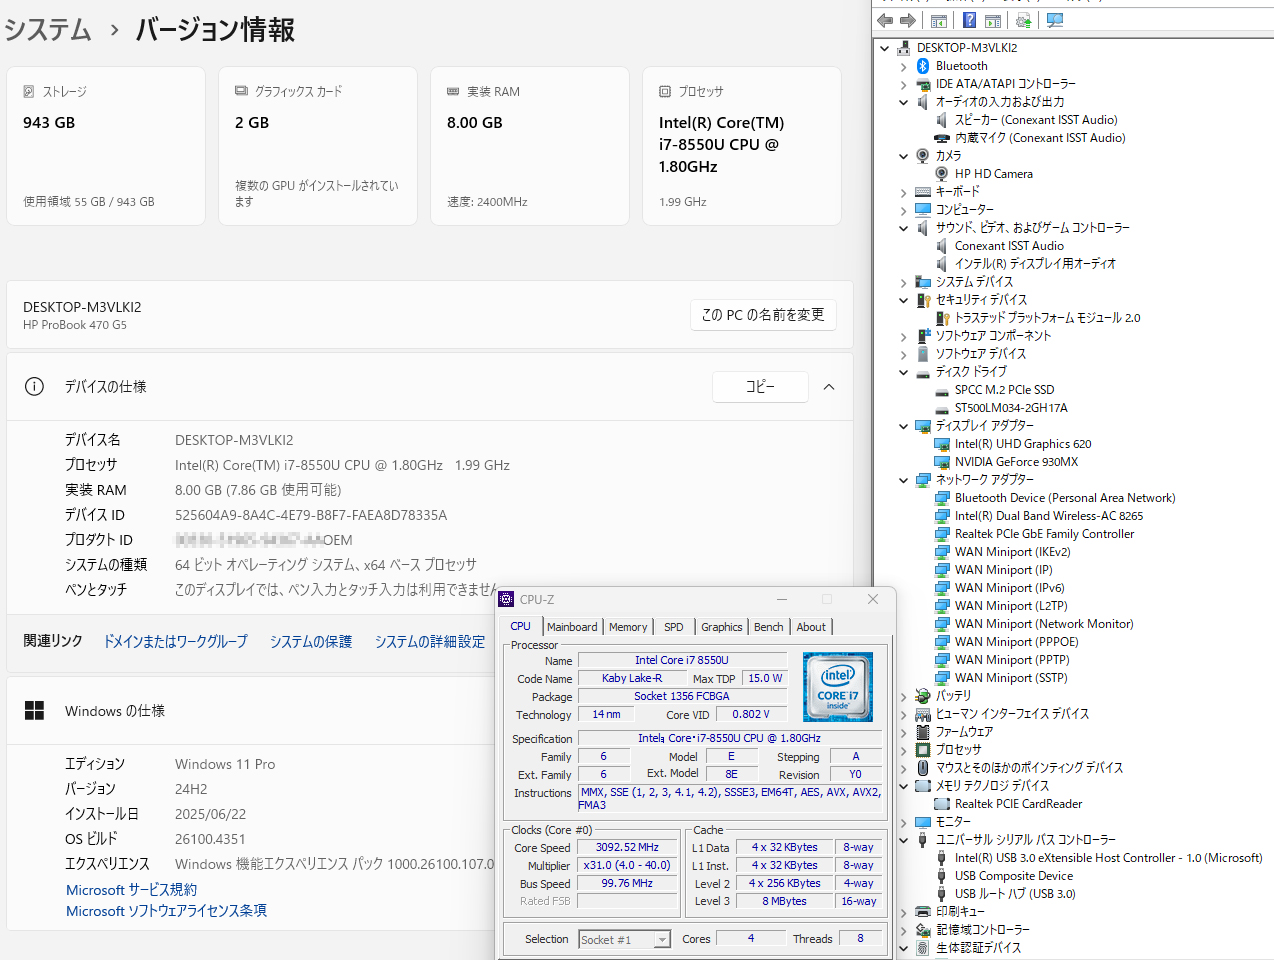Collapse the ディスク ドライブ category chevron
Screen dimensions: 1274x960
click(x=903, y=372)
